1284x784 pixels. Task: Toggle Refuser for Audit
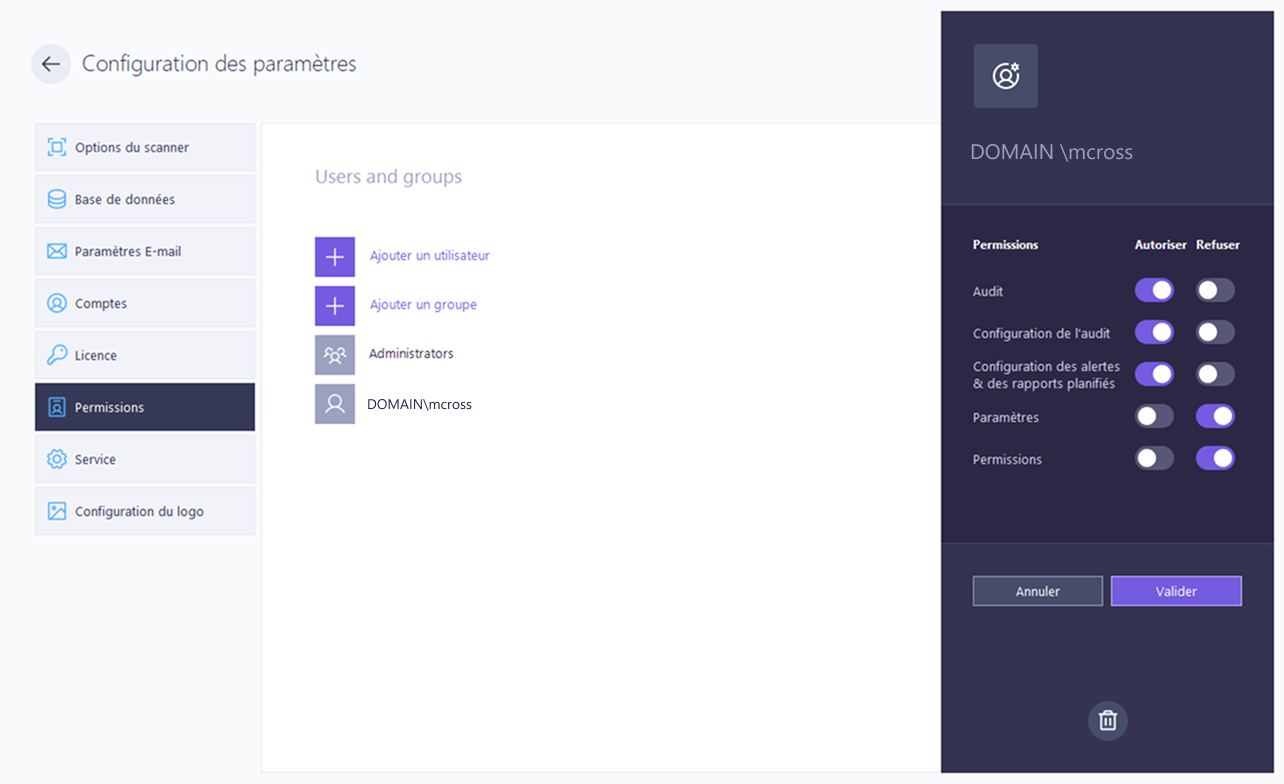[1215, 290]
